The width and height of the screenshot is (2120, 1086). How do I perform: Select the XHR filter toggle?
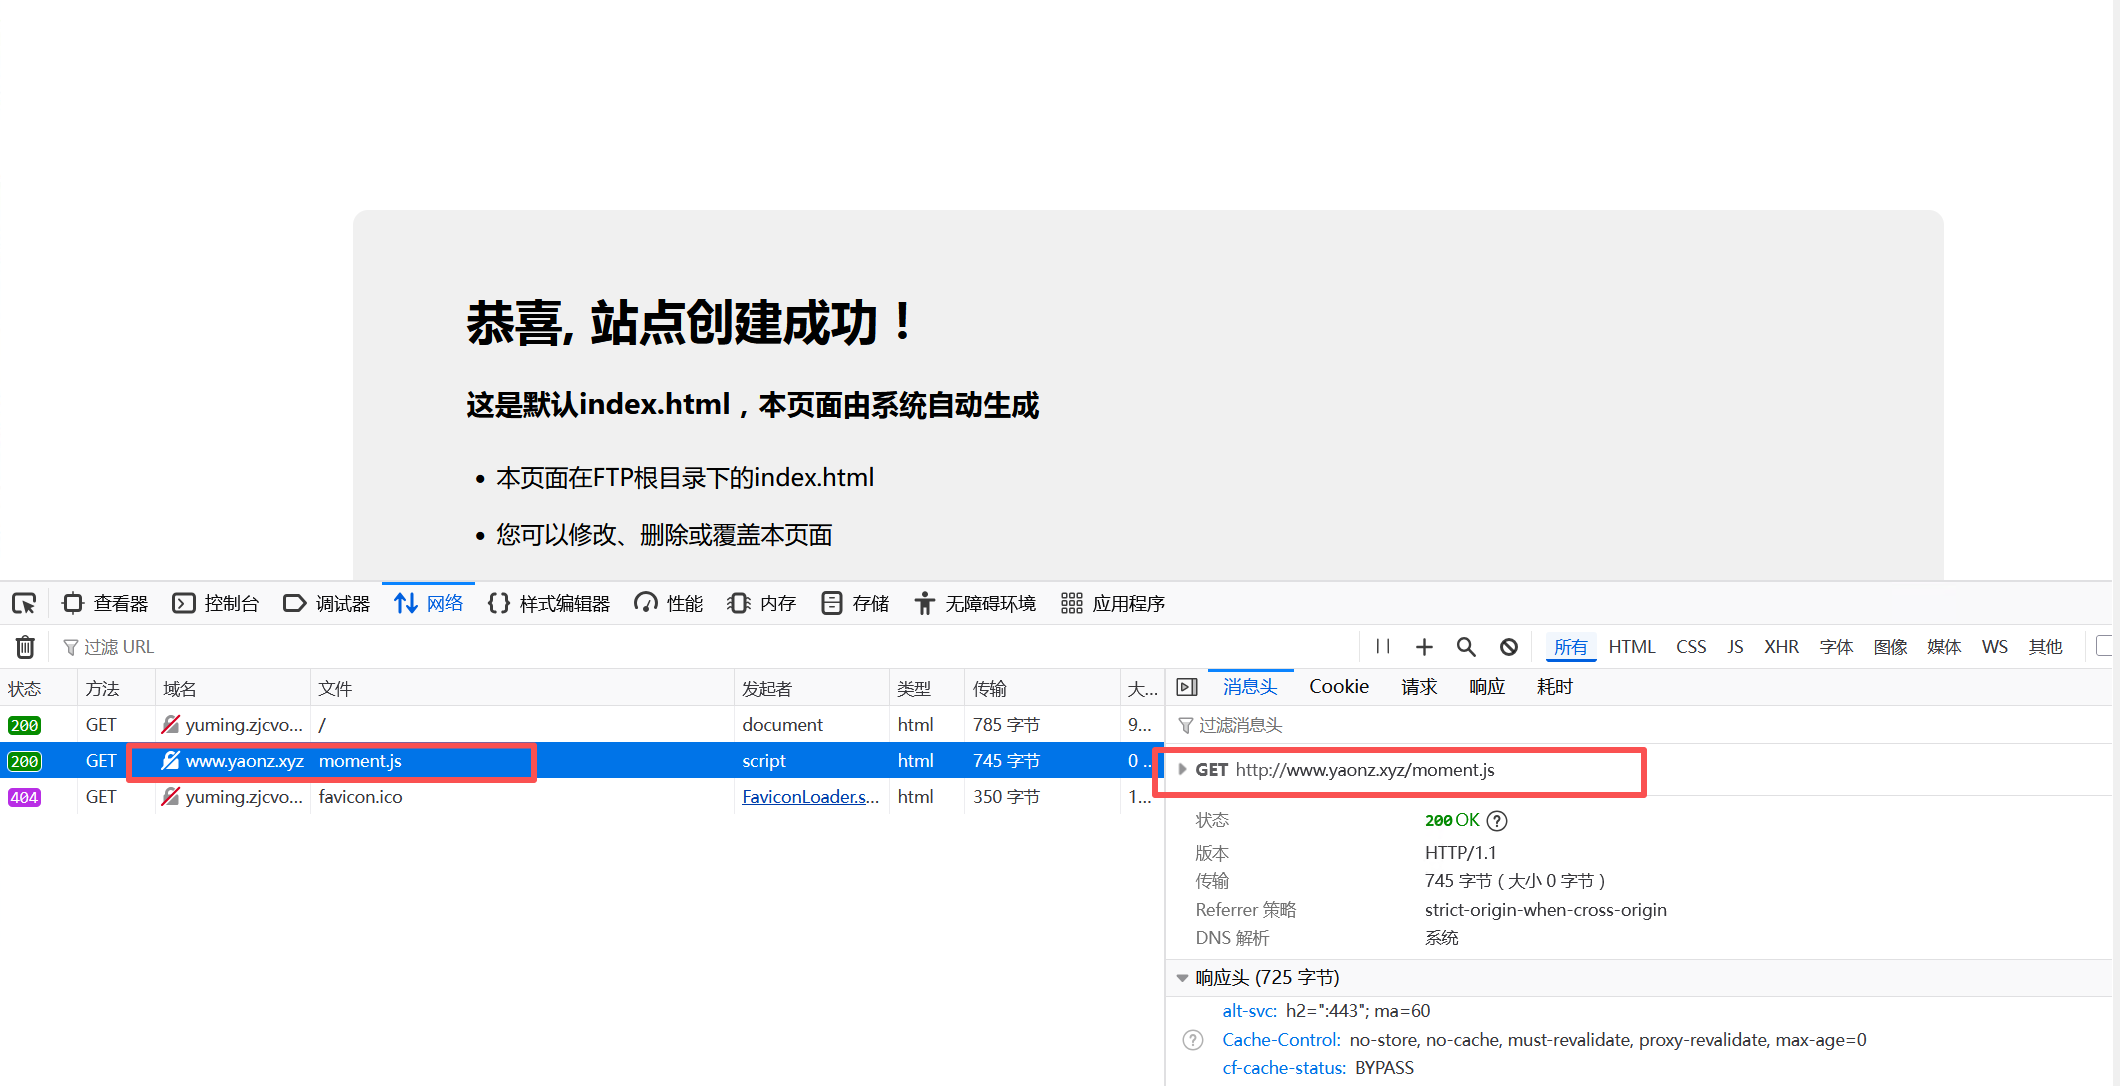click(1781, 647)
